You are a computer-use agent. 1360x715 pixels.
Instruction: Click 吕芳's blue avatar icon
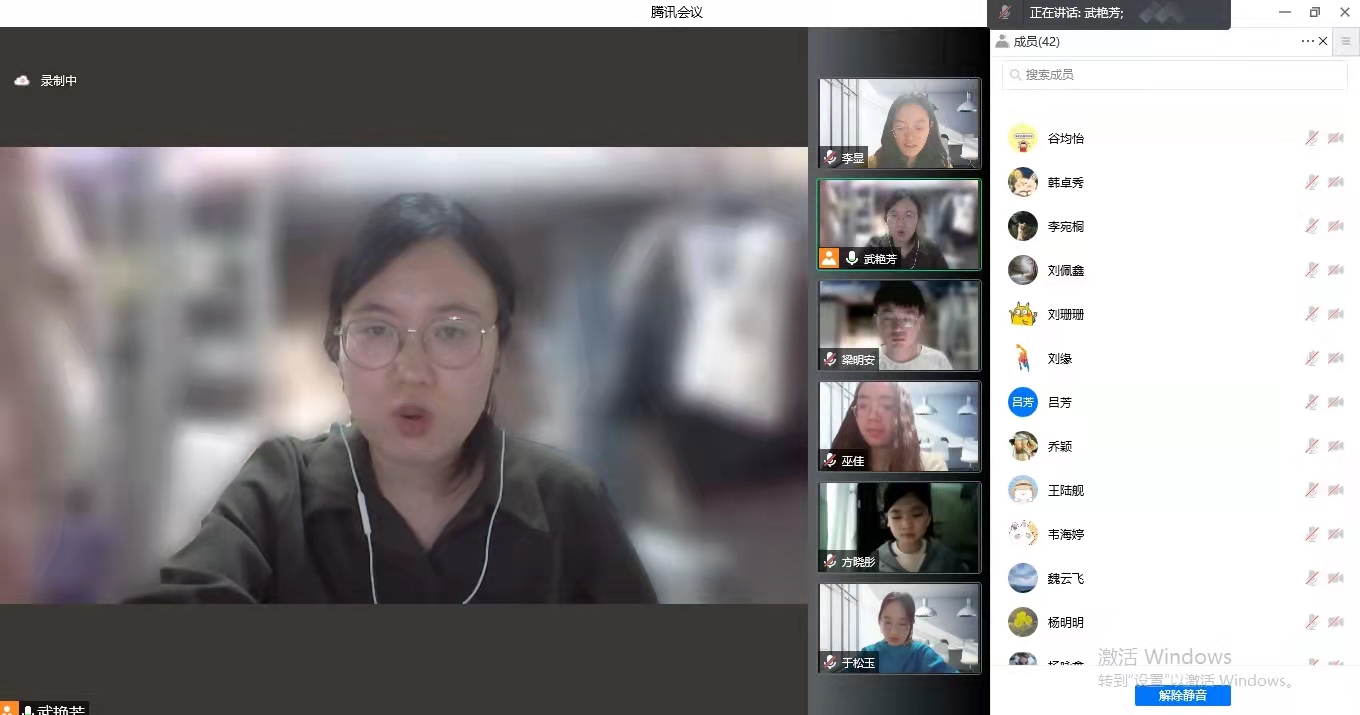[x=1022, y=402]
